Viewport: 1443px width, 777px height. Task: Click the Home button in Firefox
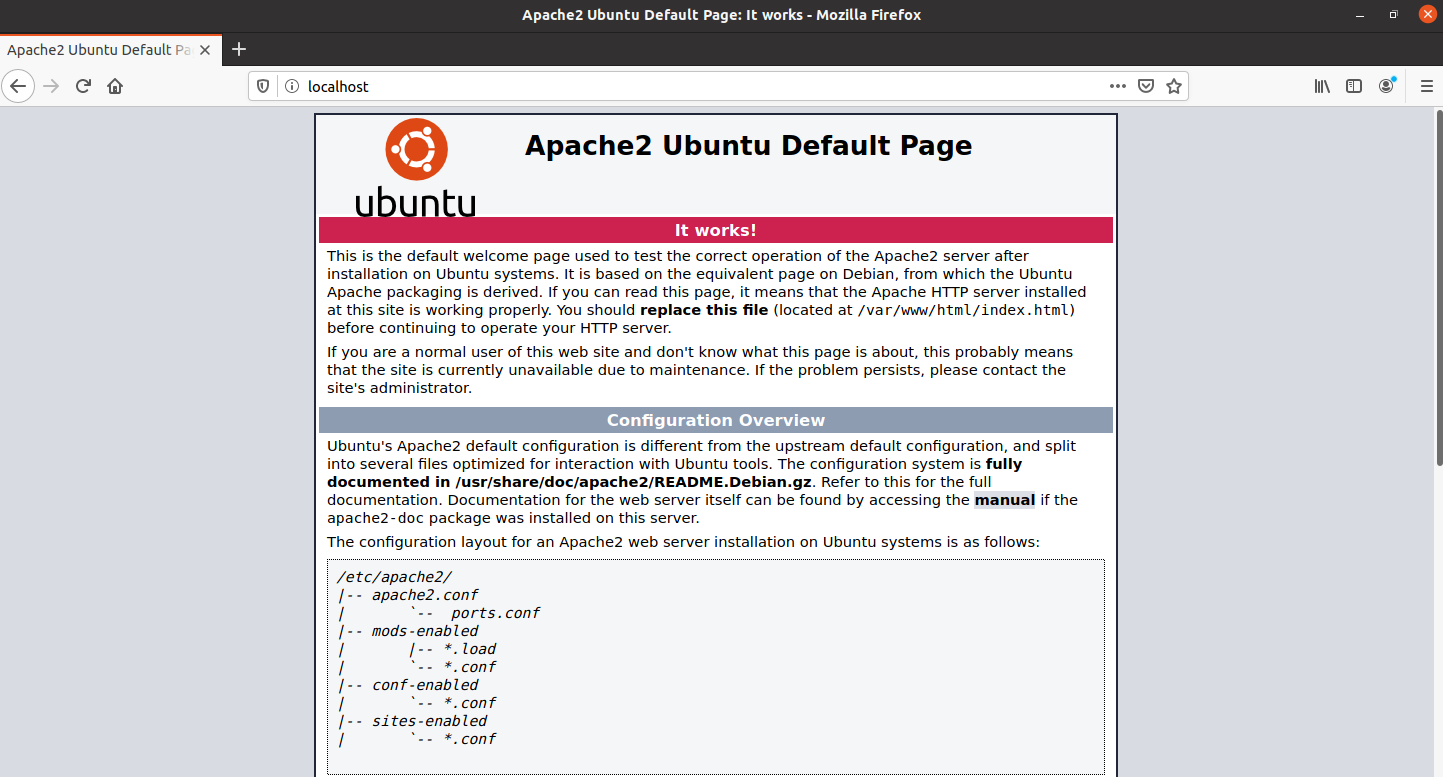point(114,86)
